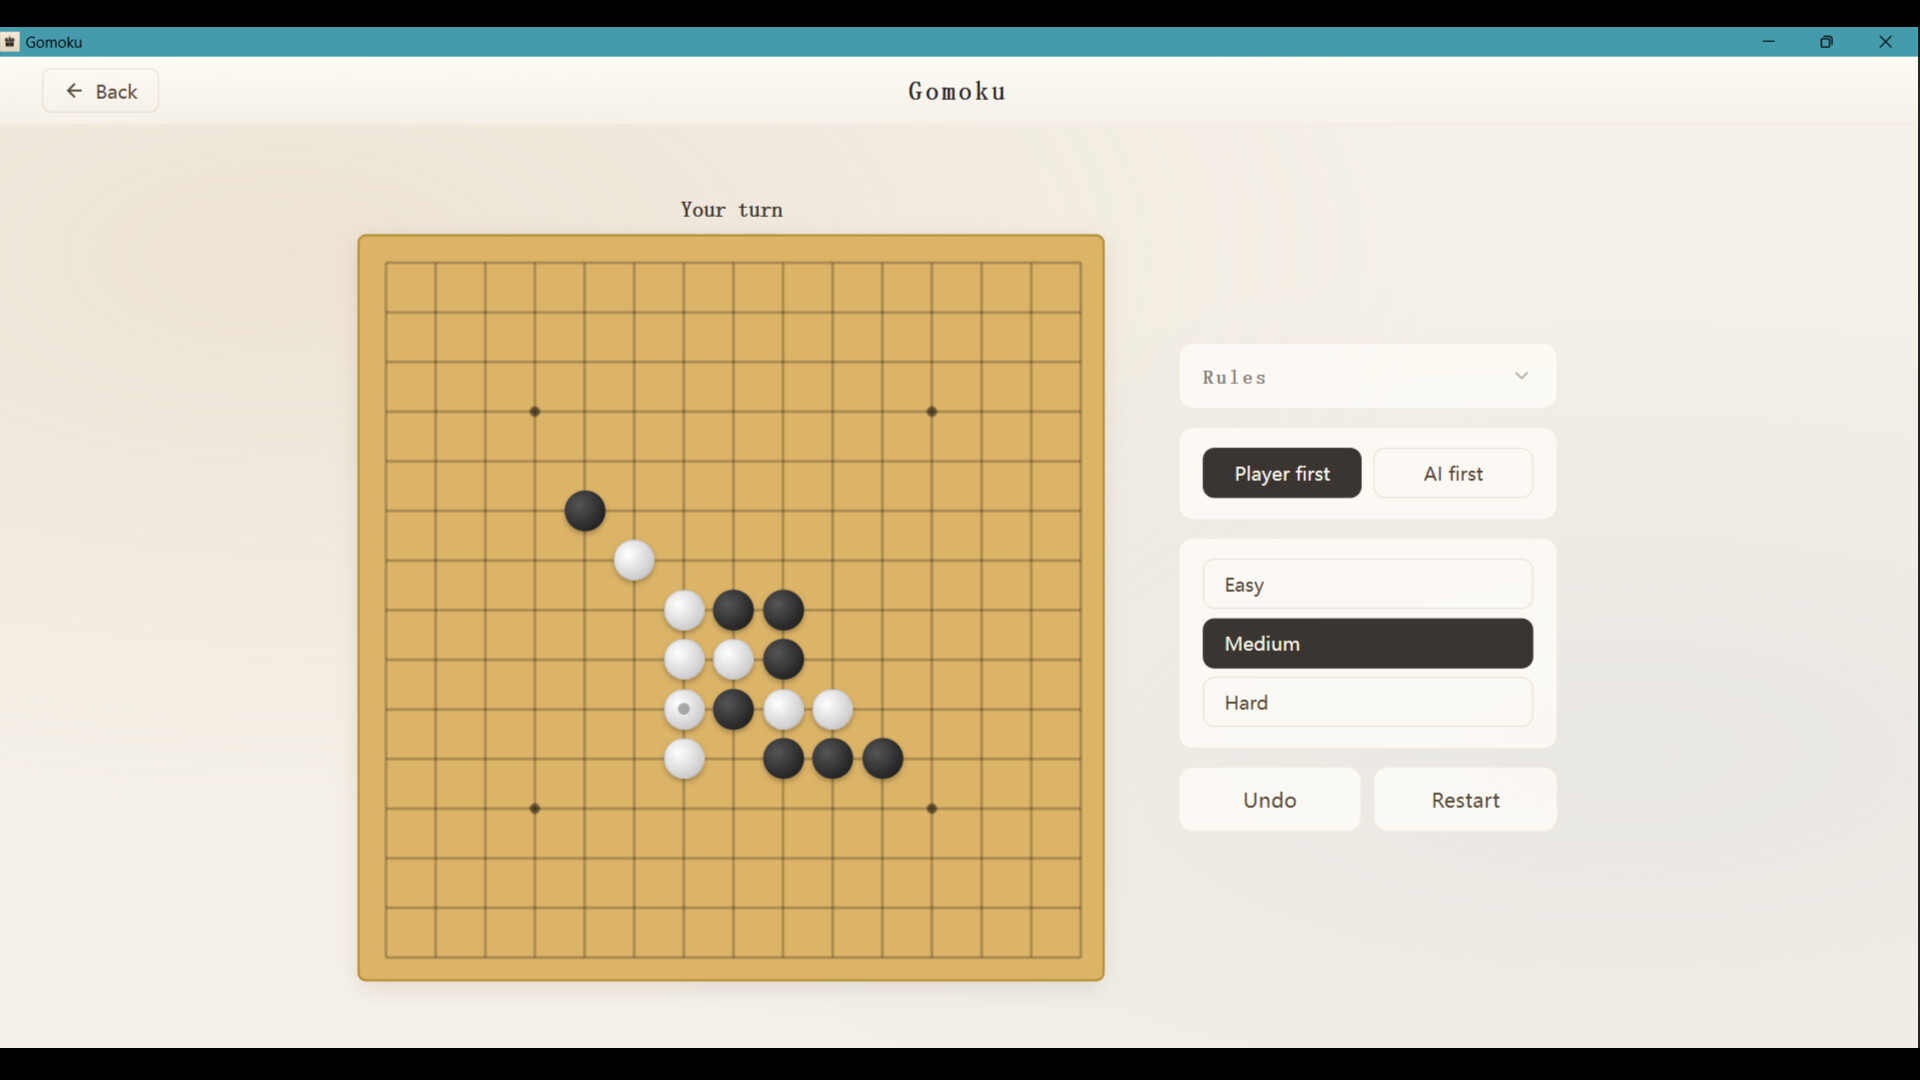This screenshot has height=1080, width=1920.
Task: Restart the game
Action: point(1465,799)
